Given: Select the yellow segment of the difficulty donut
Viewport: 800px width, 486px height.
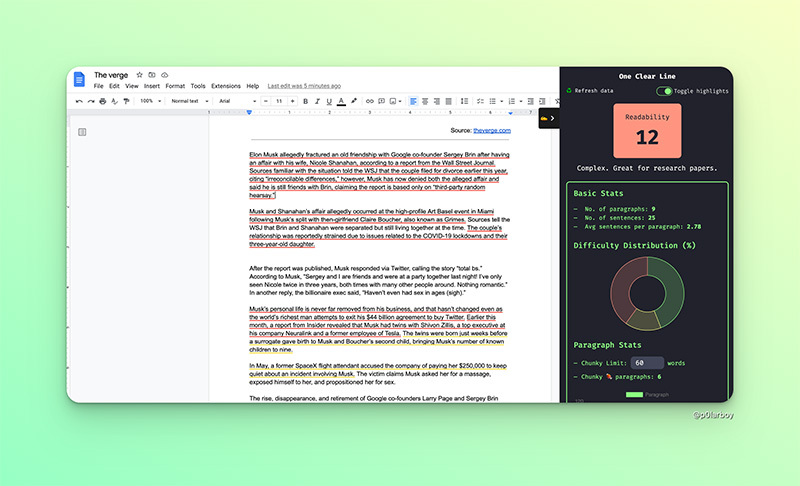Looking at the screenshot, I should [x=644, y=321].
